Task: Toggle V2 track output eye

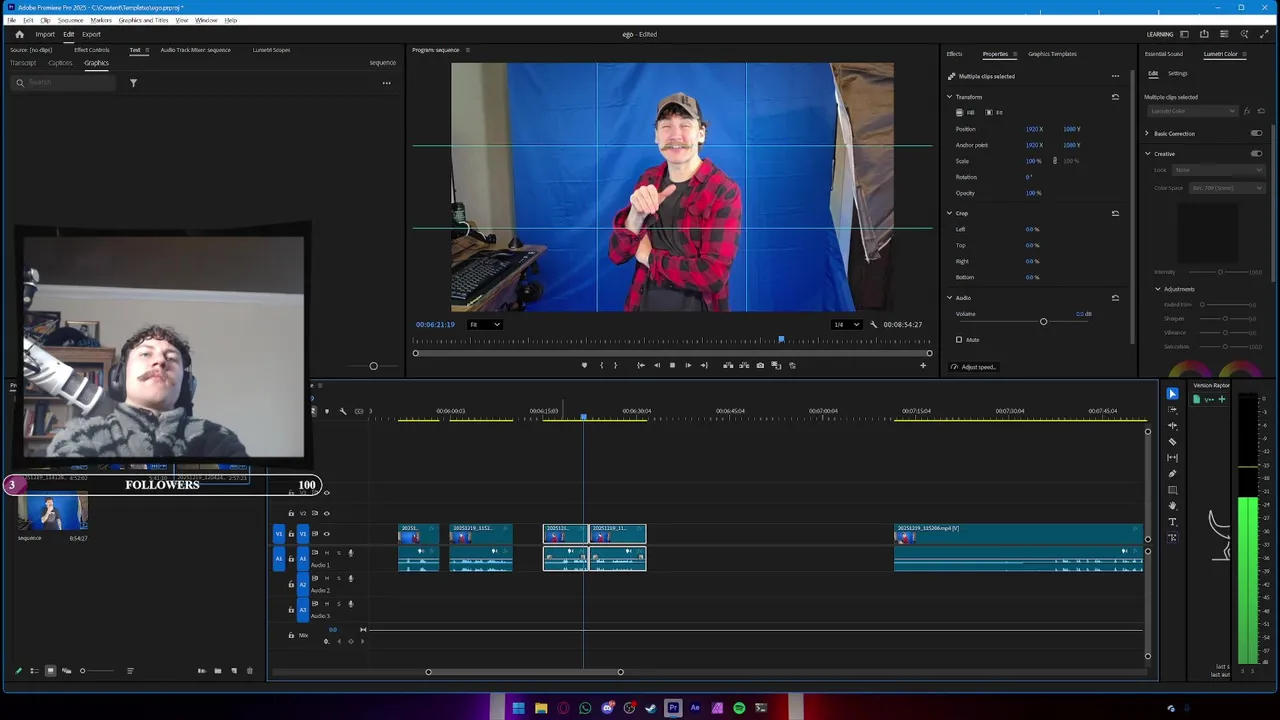Action: (x=326, y=513)
